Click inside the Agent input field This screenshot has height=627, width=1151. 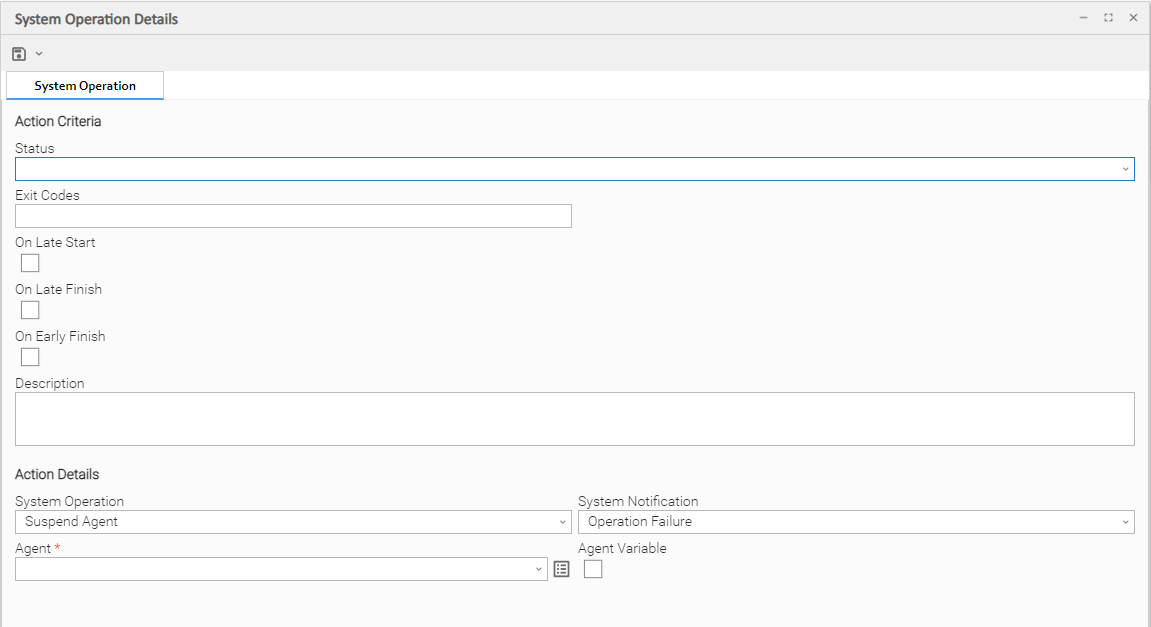pos(270,569)
